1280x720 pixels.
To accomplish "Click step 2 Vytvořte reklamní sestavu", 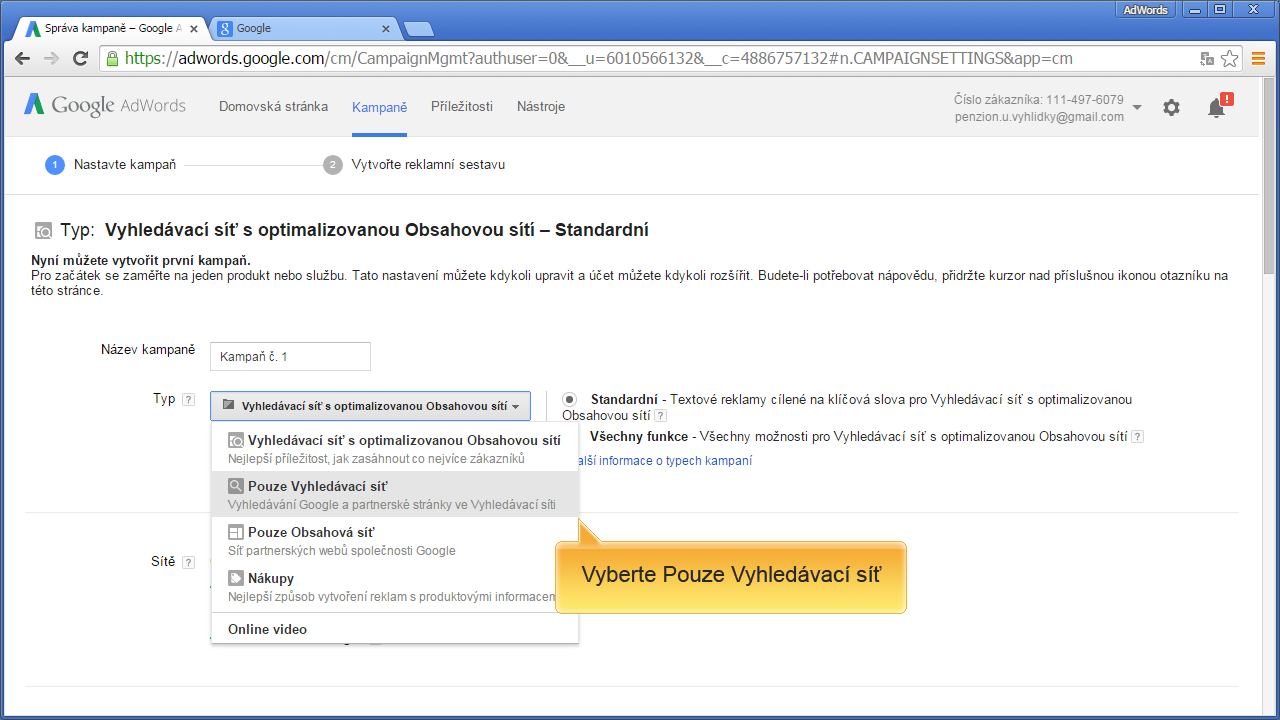I will (x=414, y=164).
